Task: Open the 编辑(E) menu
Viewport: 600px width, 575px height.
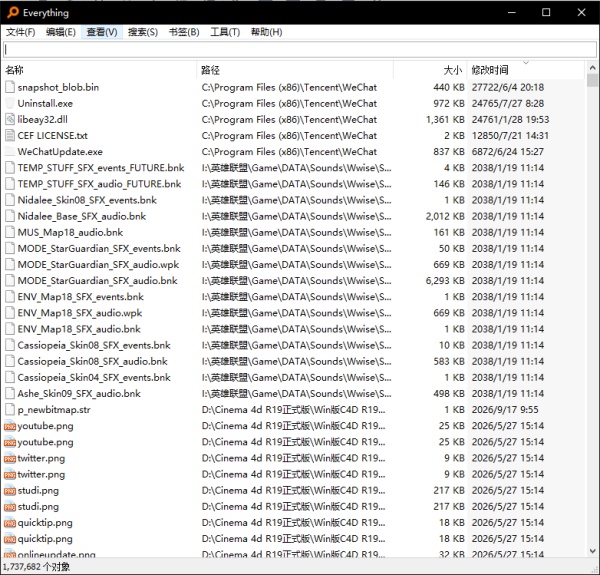Action: tap(61, 32)
